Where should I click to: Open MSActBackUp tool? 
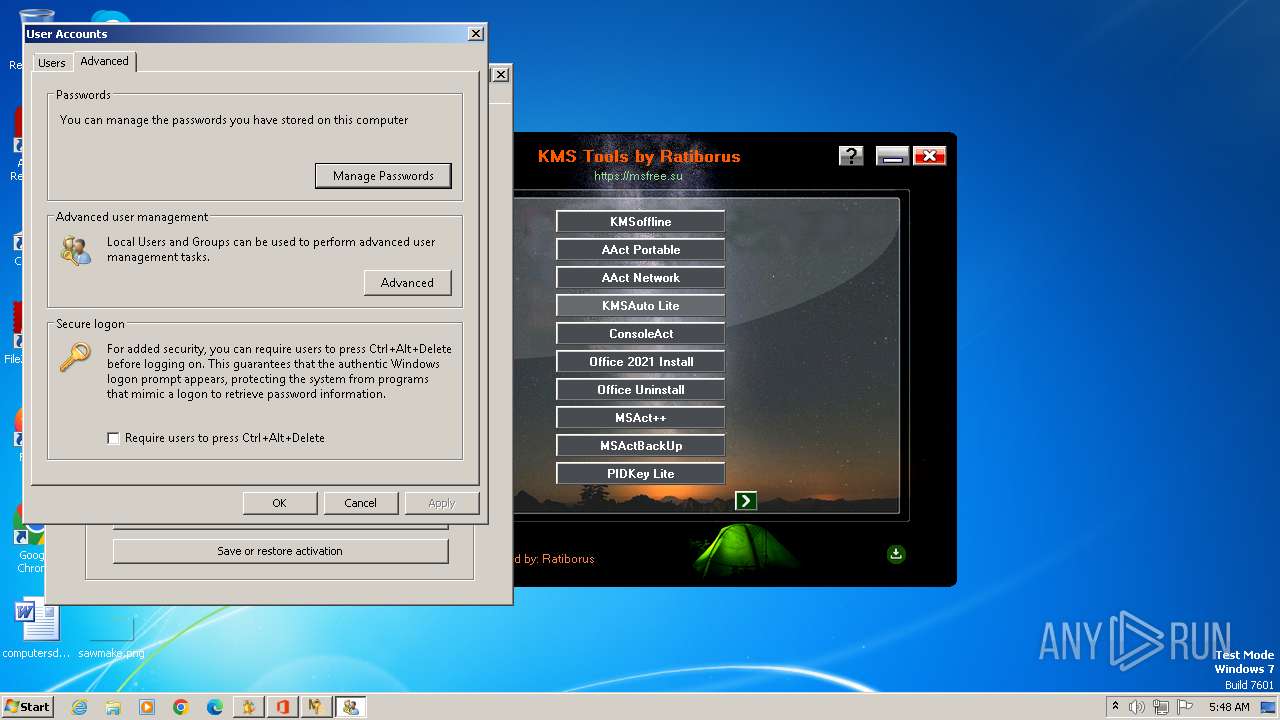[x=640, y=446]
